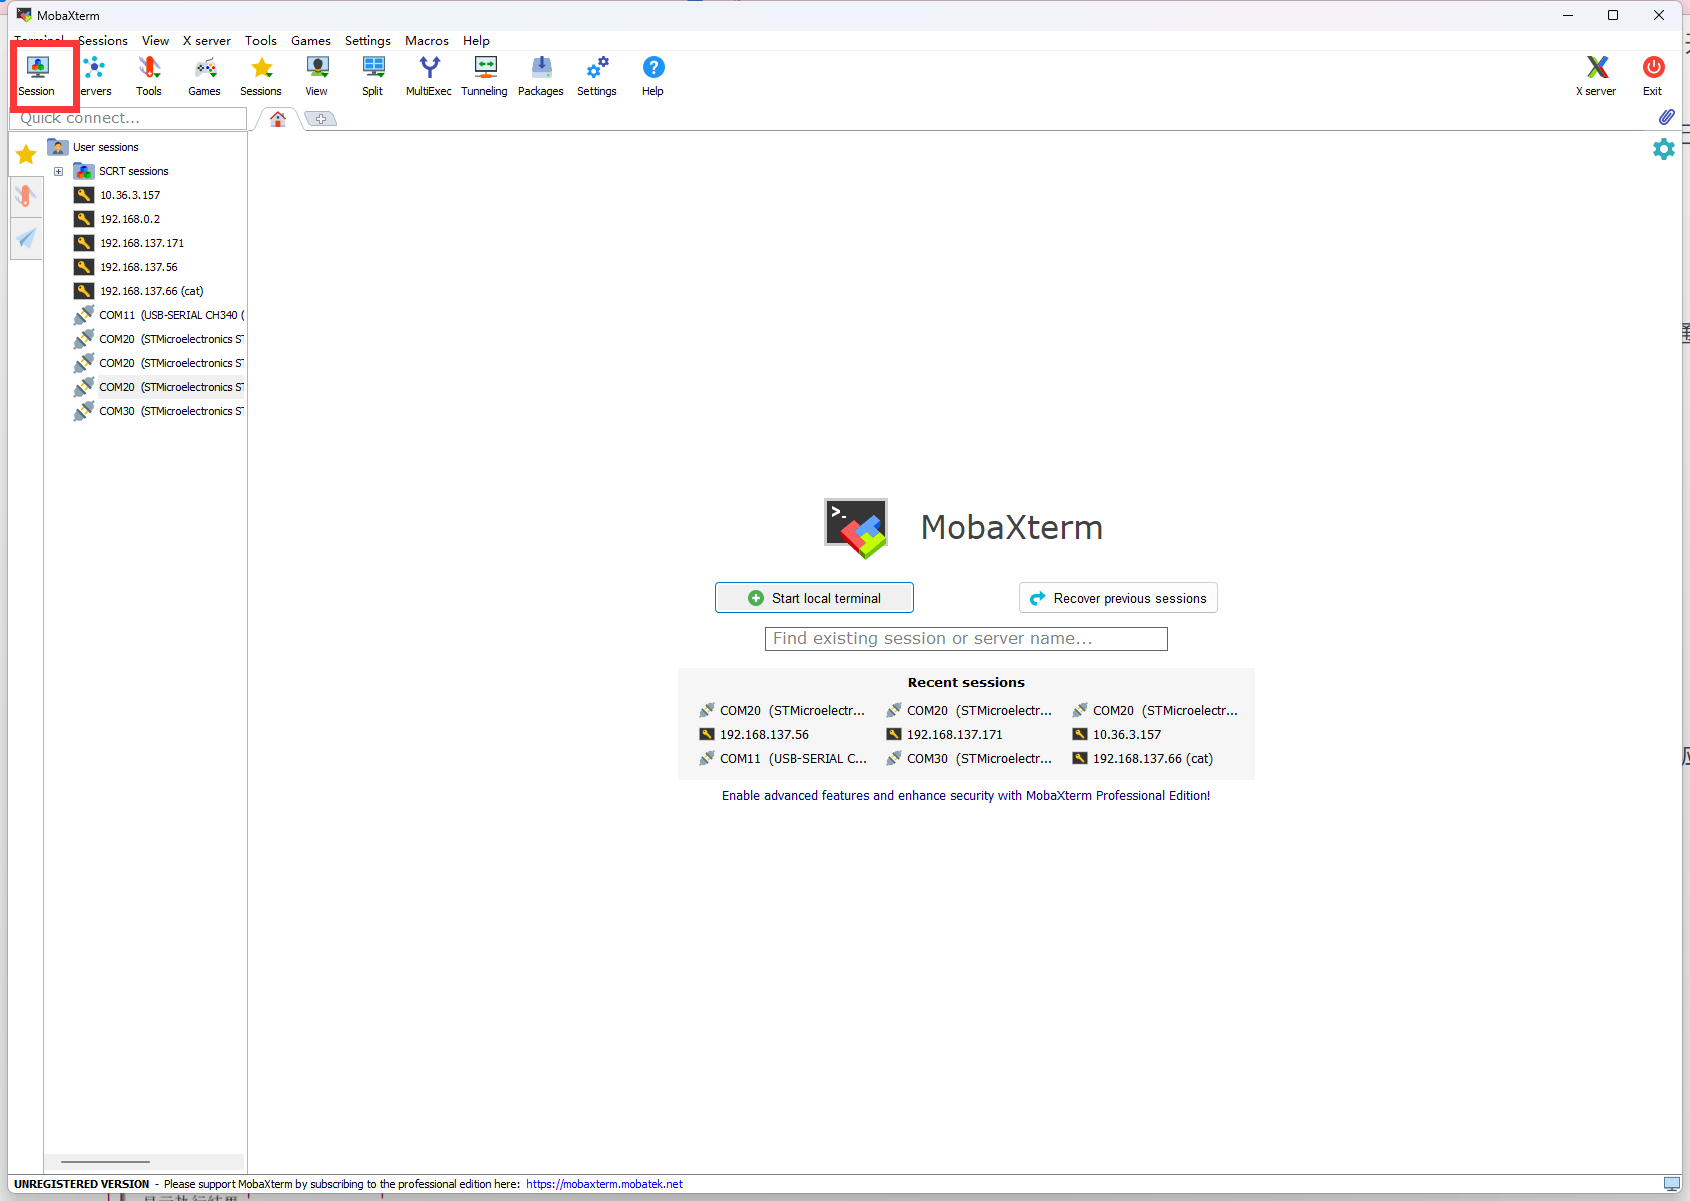The width and height of the screenshot is (1690, 1201).
Task: Open the Games menu in menu bar
Action: (311, 41)
